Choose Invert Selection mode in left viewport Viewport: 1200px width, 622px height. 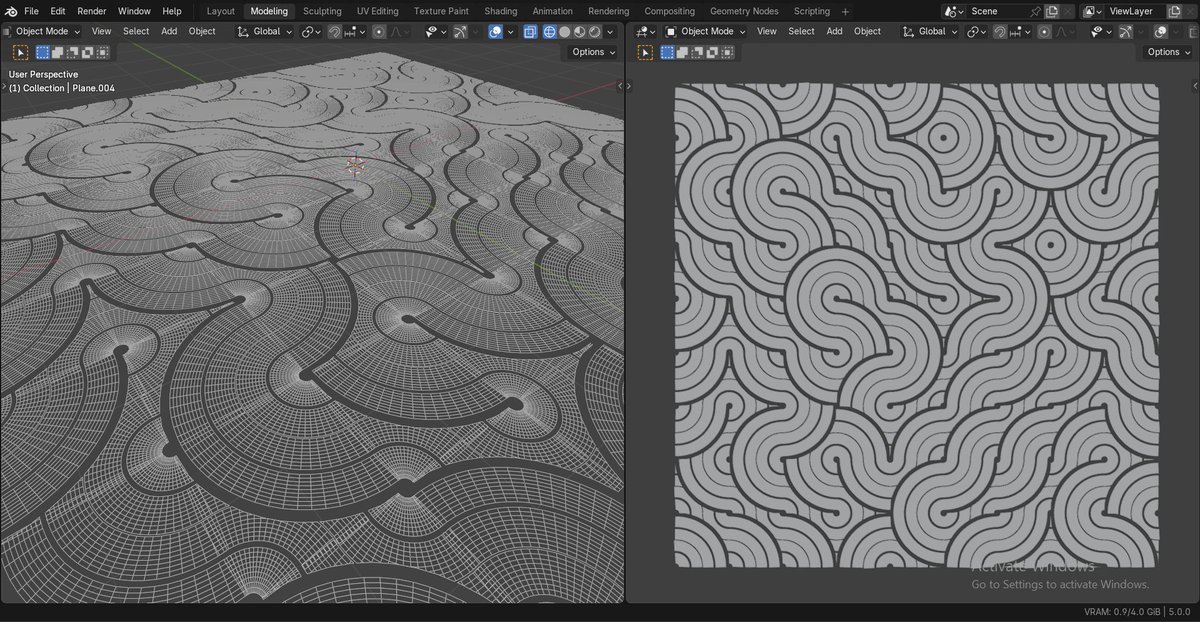86,52
